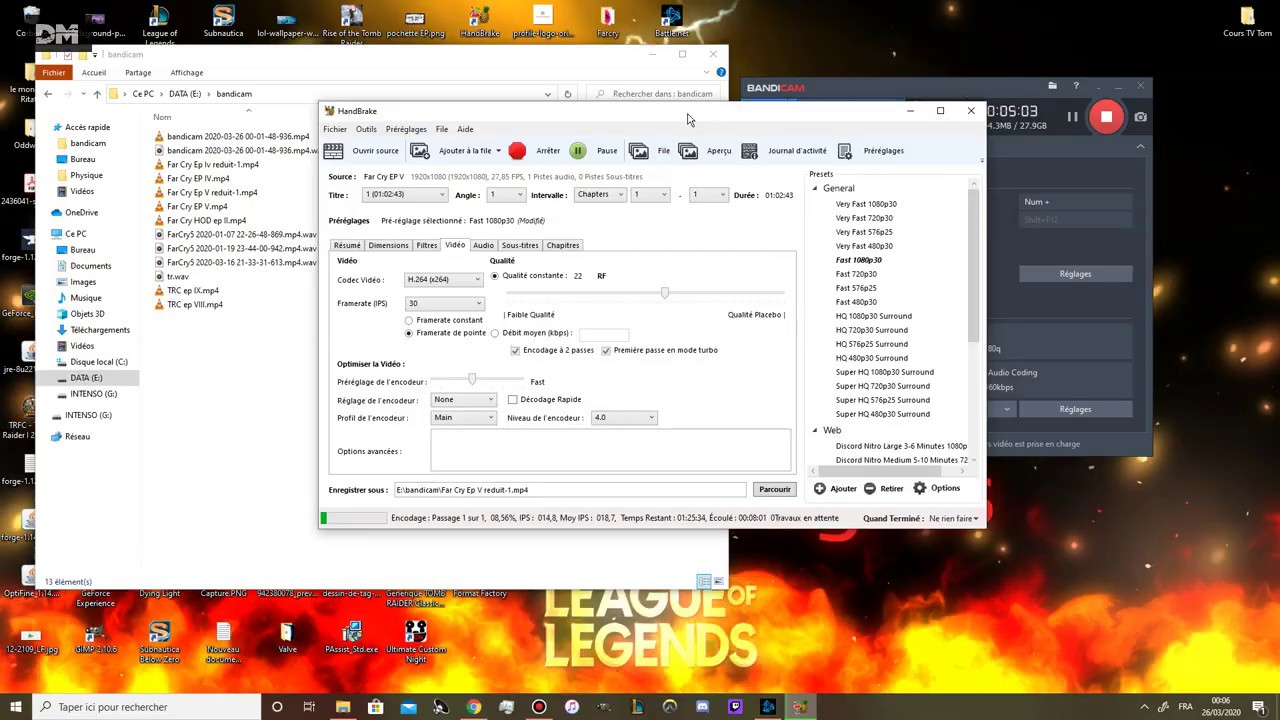Open HandBrake Fichier menu
This screenshot has width=1280, height=720.
(x=335, y=129)
